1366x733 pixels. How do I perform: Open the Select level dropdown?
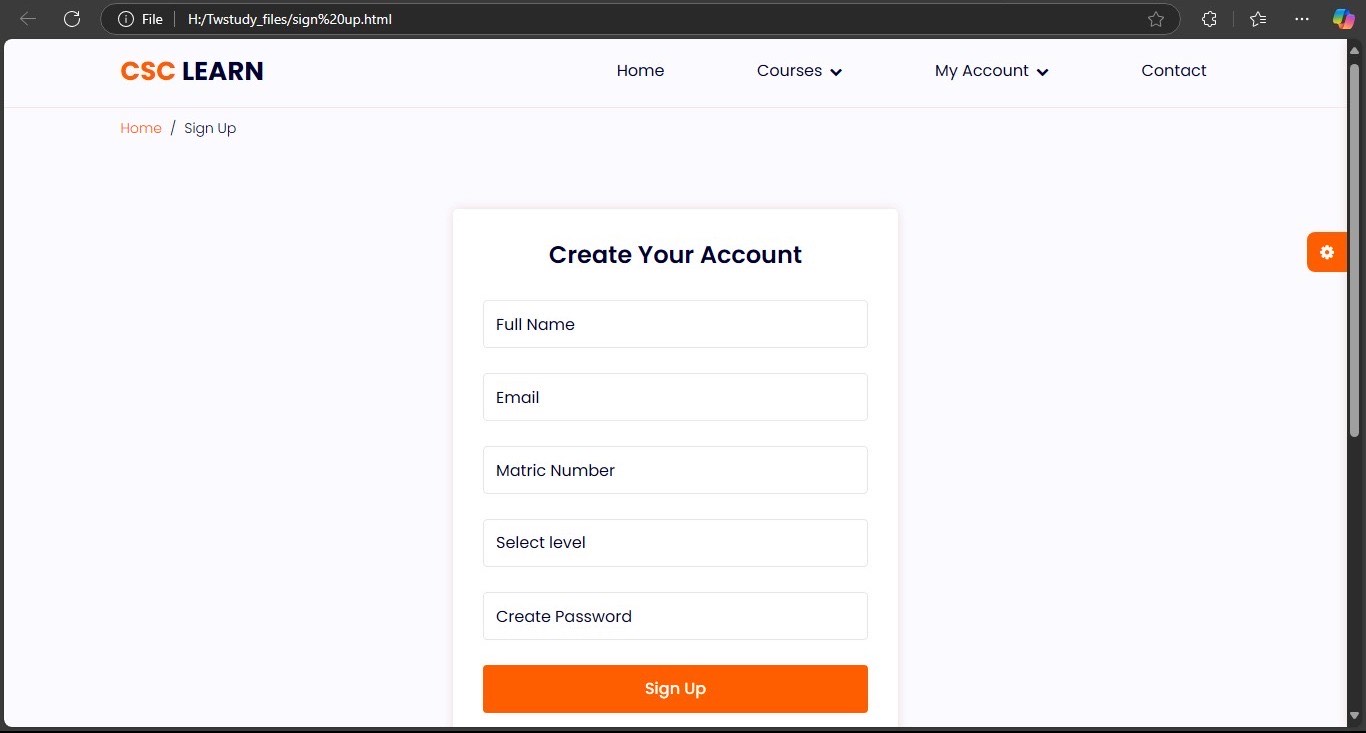coord(675,543)
